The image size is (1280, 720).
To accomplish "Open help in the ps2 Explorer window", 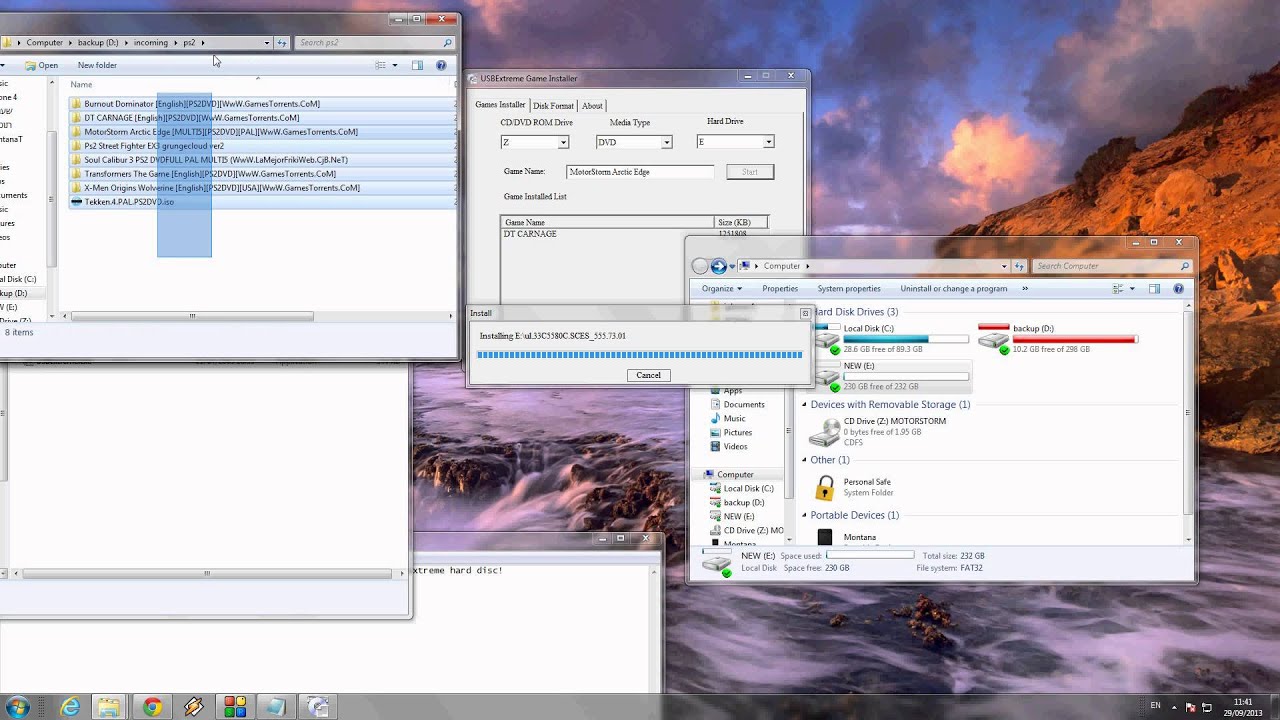I will coord(441,65).
